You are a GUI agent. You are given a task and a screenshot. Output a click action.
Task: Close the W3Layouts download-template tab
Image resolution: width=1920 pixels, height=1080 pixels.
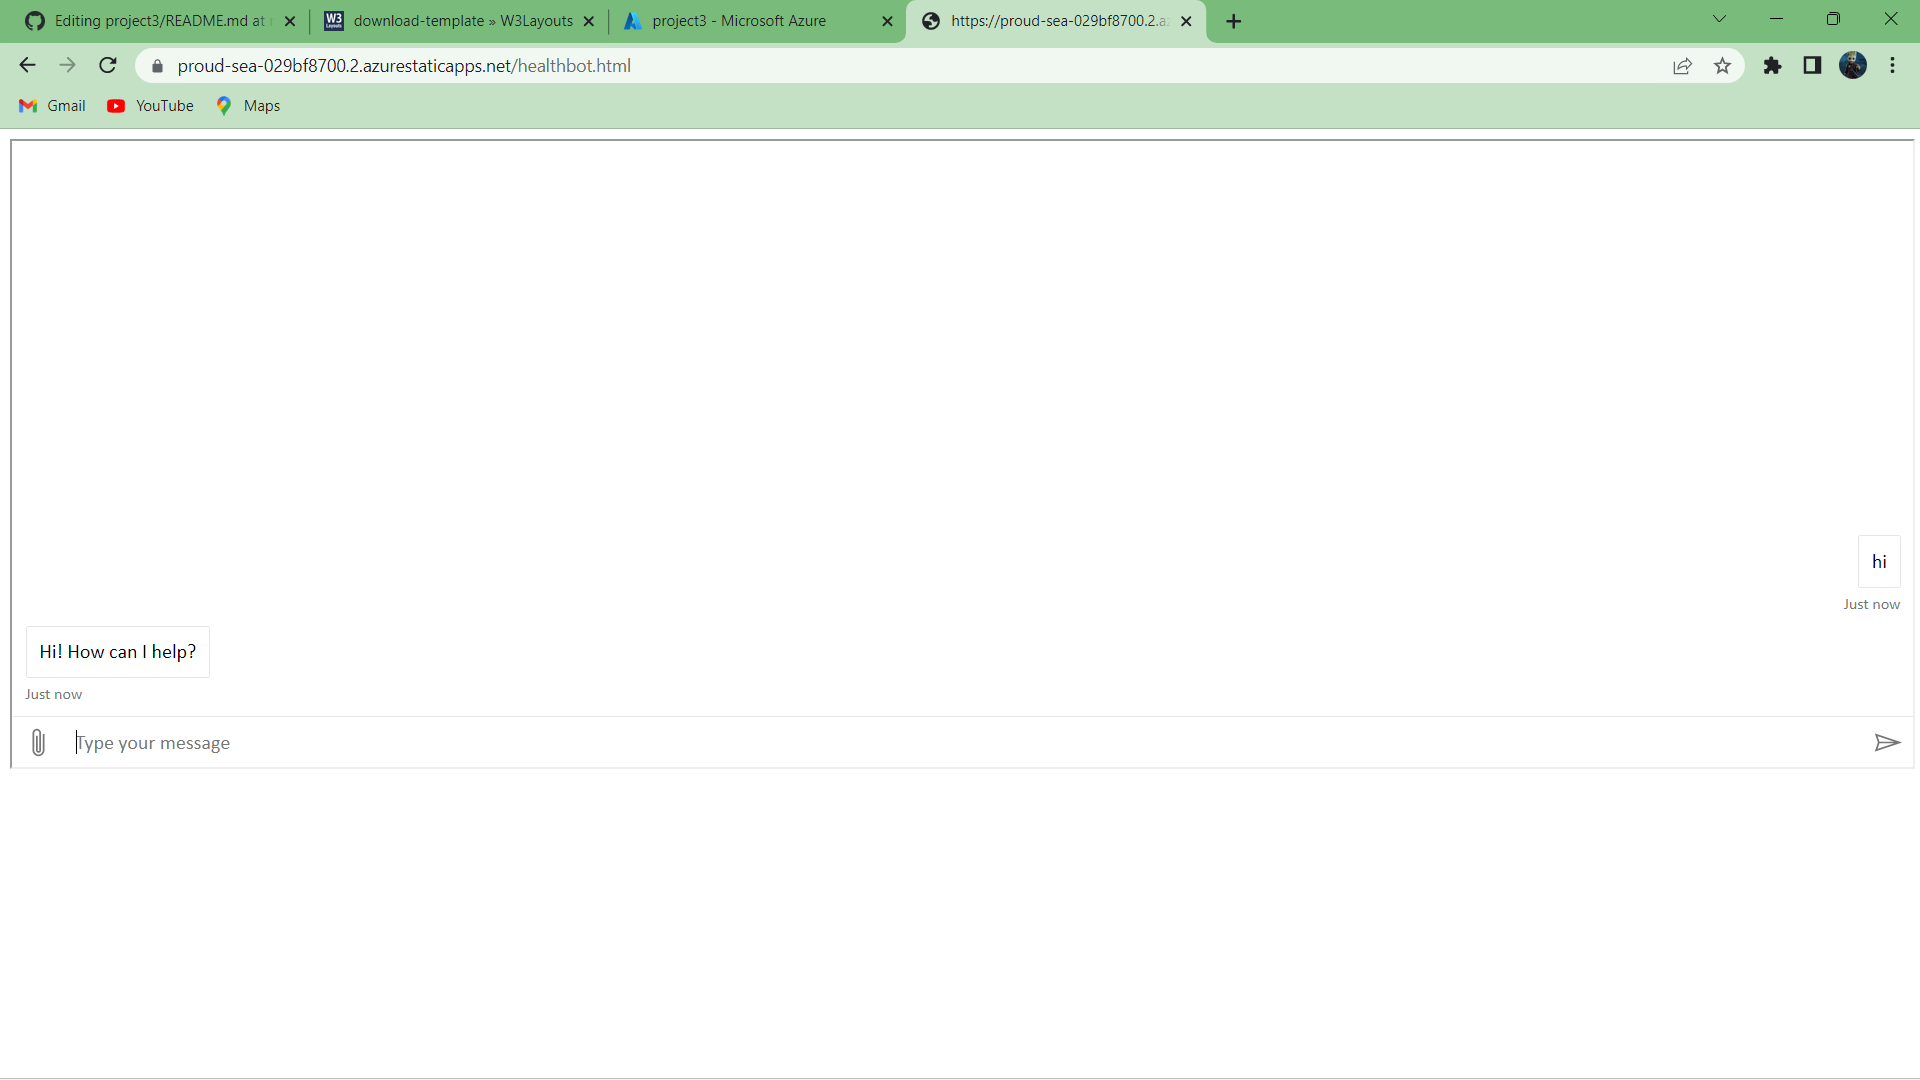pyautogui.click(x=589, y=21)
